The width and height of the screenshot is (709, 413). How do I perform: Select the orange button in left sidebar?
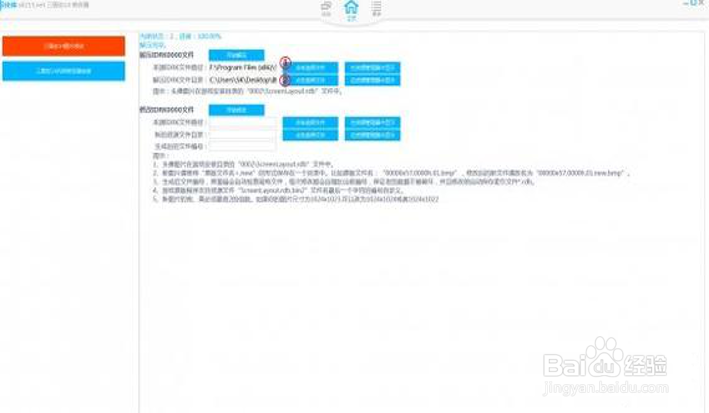(x=64, y=46)
